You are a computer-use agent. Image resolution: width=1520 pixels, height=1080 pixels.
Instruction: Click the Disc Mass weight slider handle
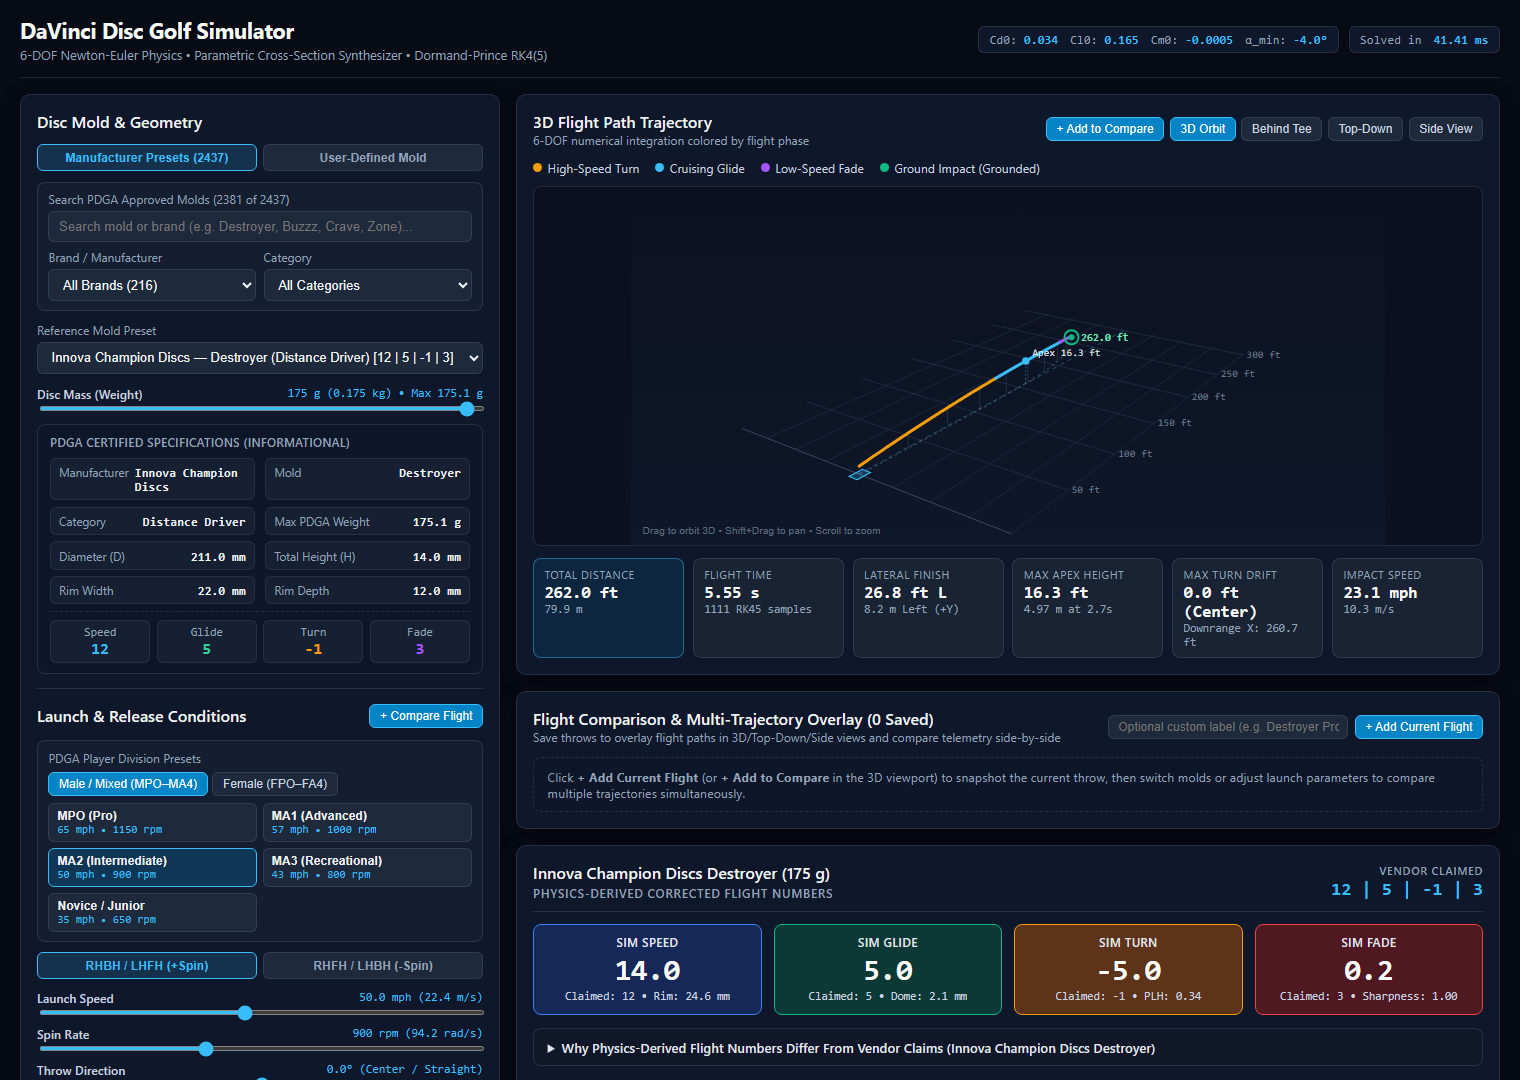click(x=467, y=409)
